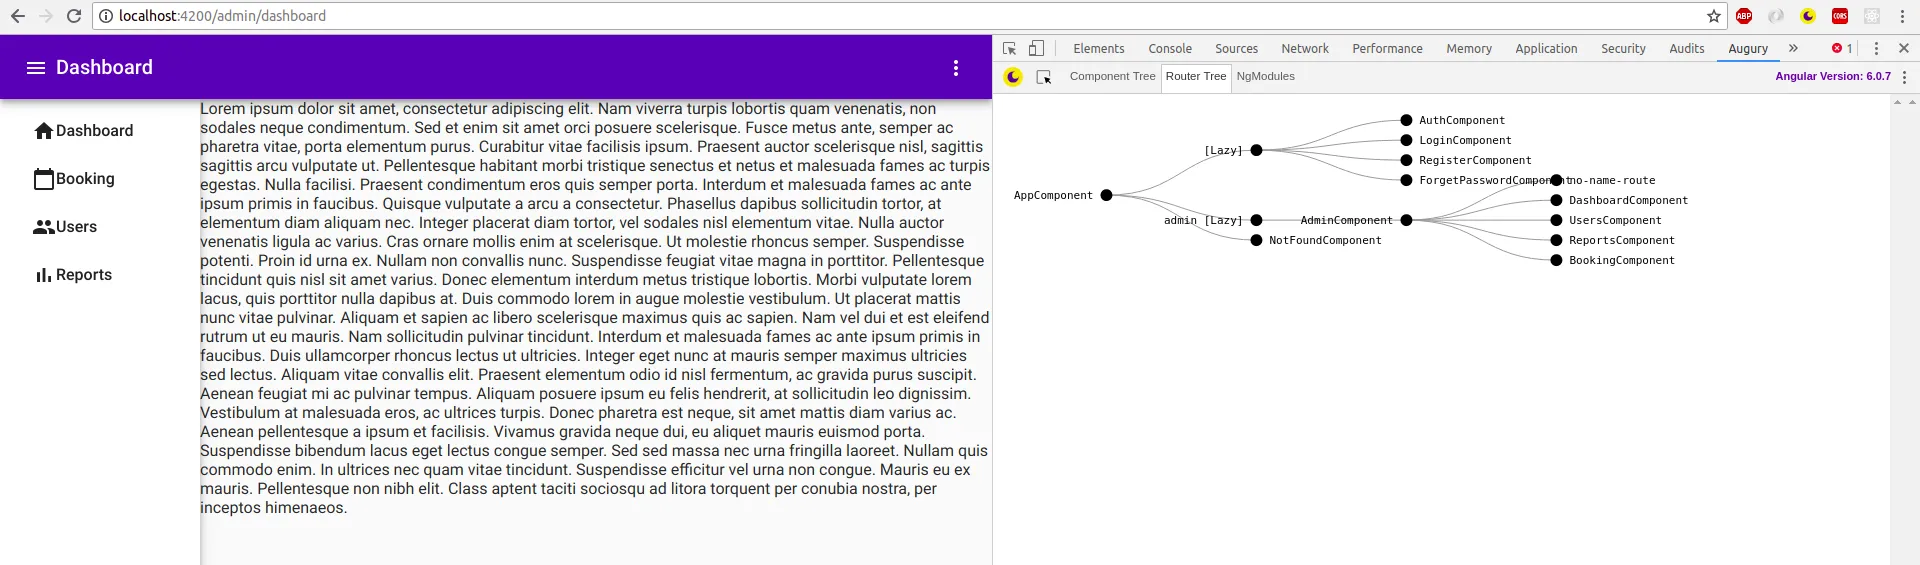The image size is (1920, 565).
Task: Switch to Component Tree view
Action: click(x=1112, y=77)
